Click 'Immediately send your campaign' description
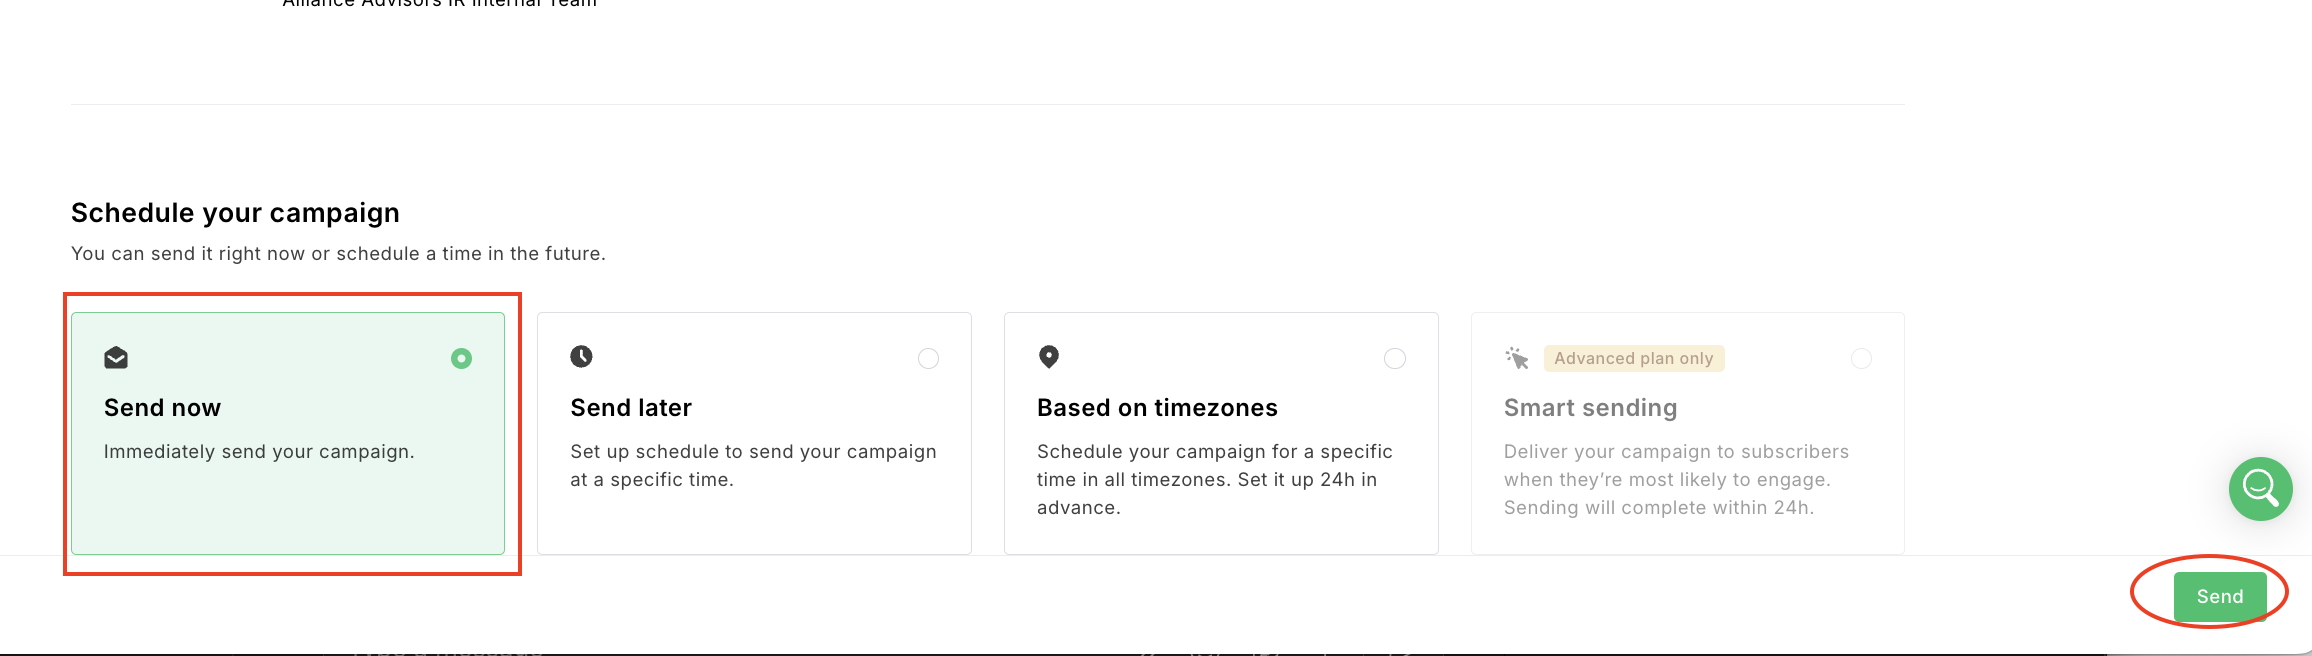The width and height of the screenshot is (2312, 656). pos(259,452)
